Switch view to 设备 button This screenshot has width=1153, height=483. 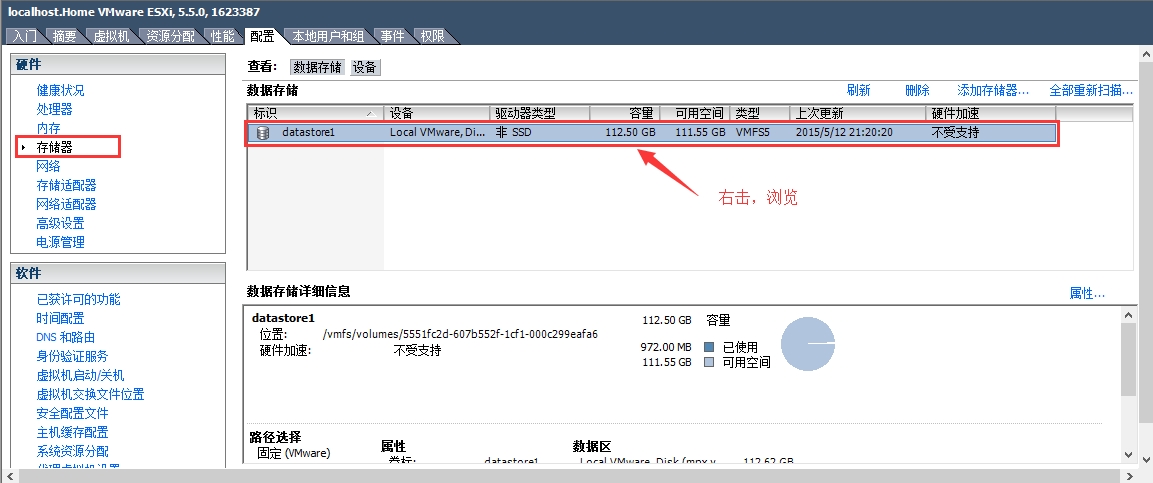(x=365, y=68)
